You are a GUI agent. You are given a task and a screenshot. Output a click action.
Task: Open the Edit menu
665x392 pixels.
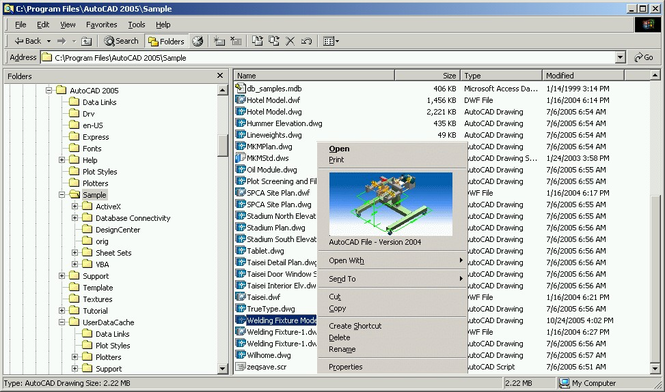pos(43,25)
